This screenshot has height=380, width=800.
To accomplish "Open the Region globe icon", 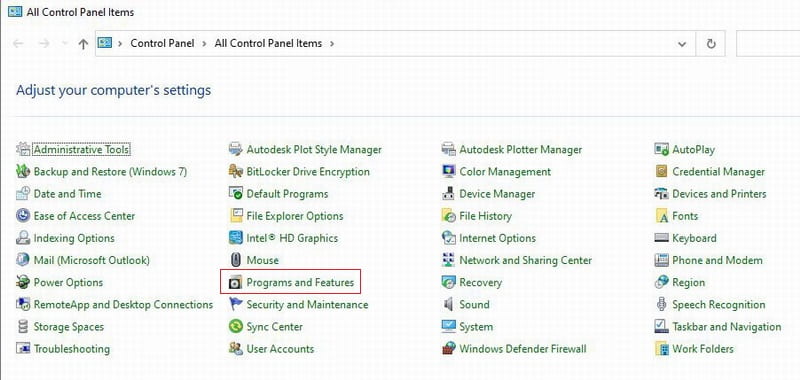I will (x=661, y=282).
